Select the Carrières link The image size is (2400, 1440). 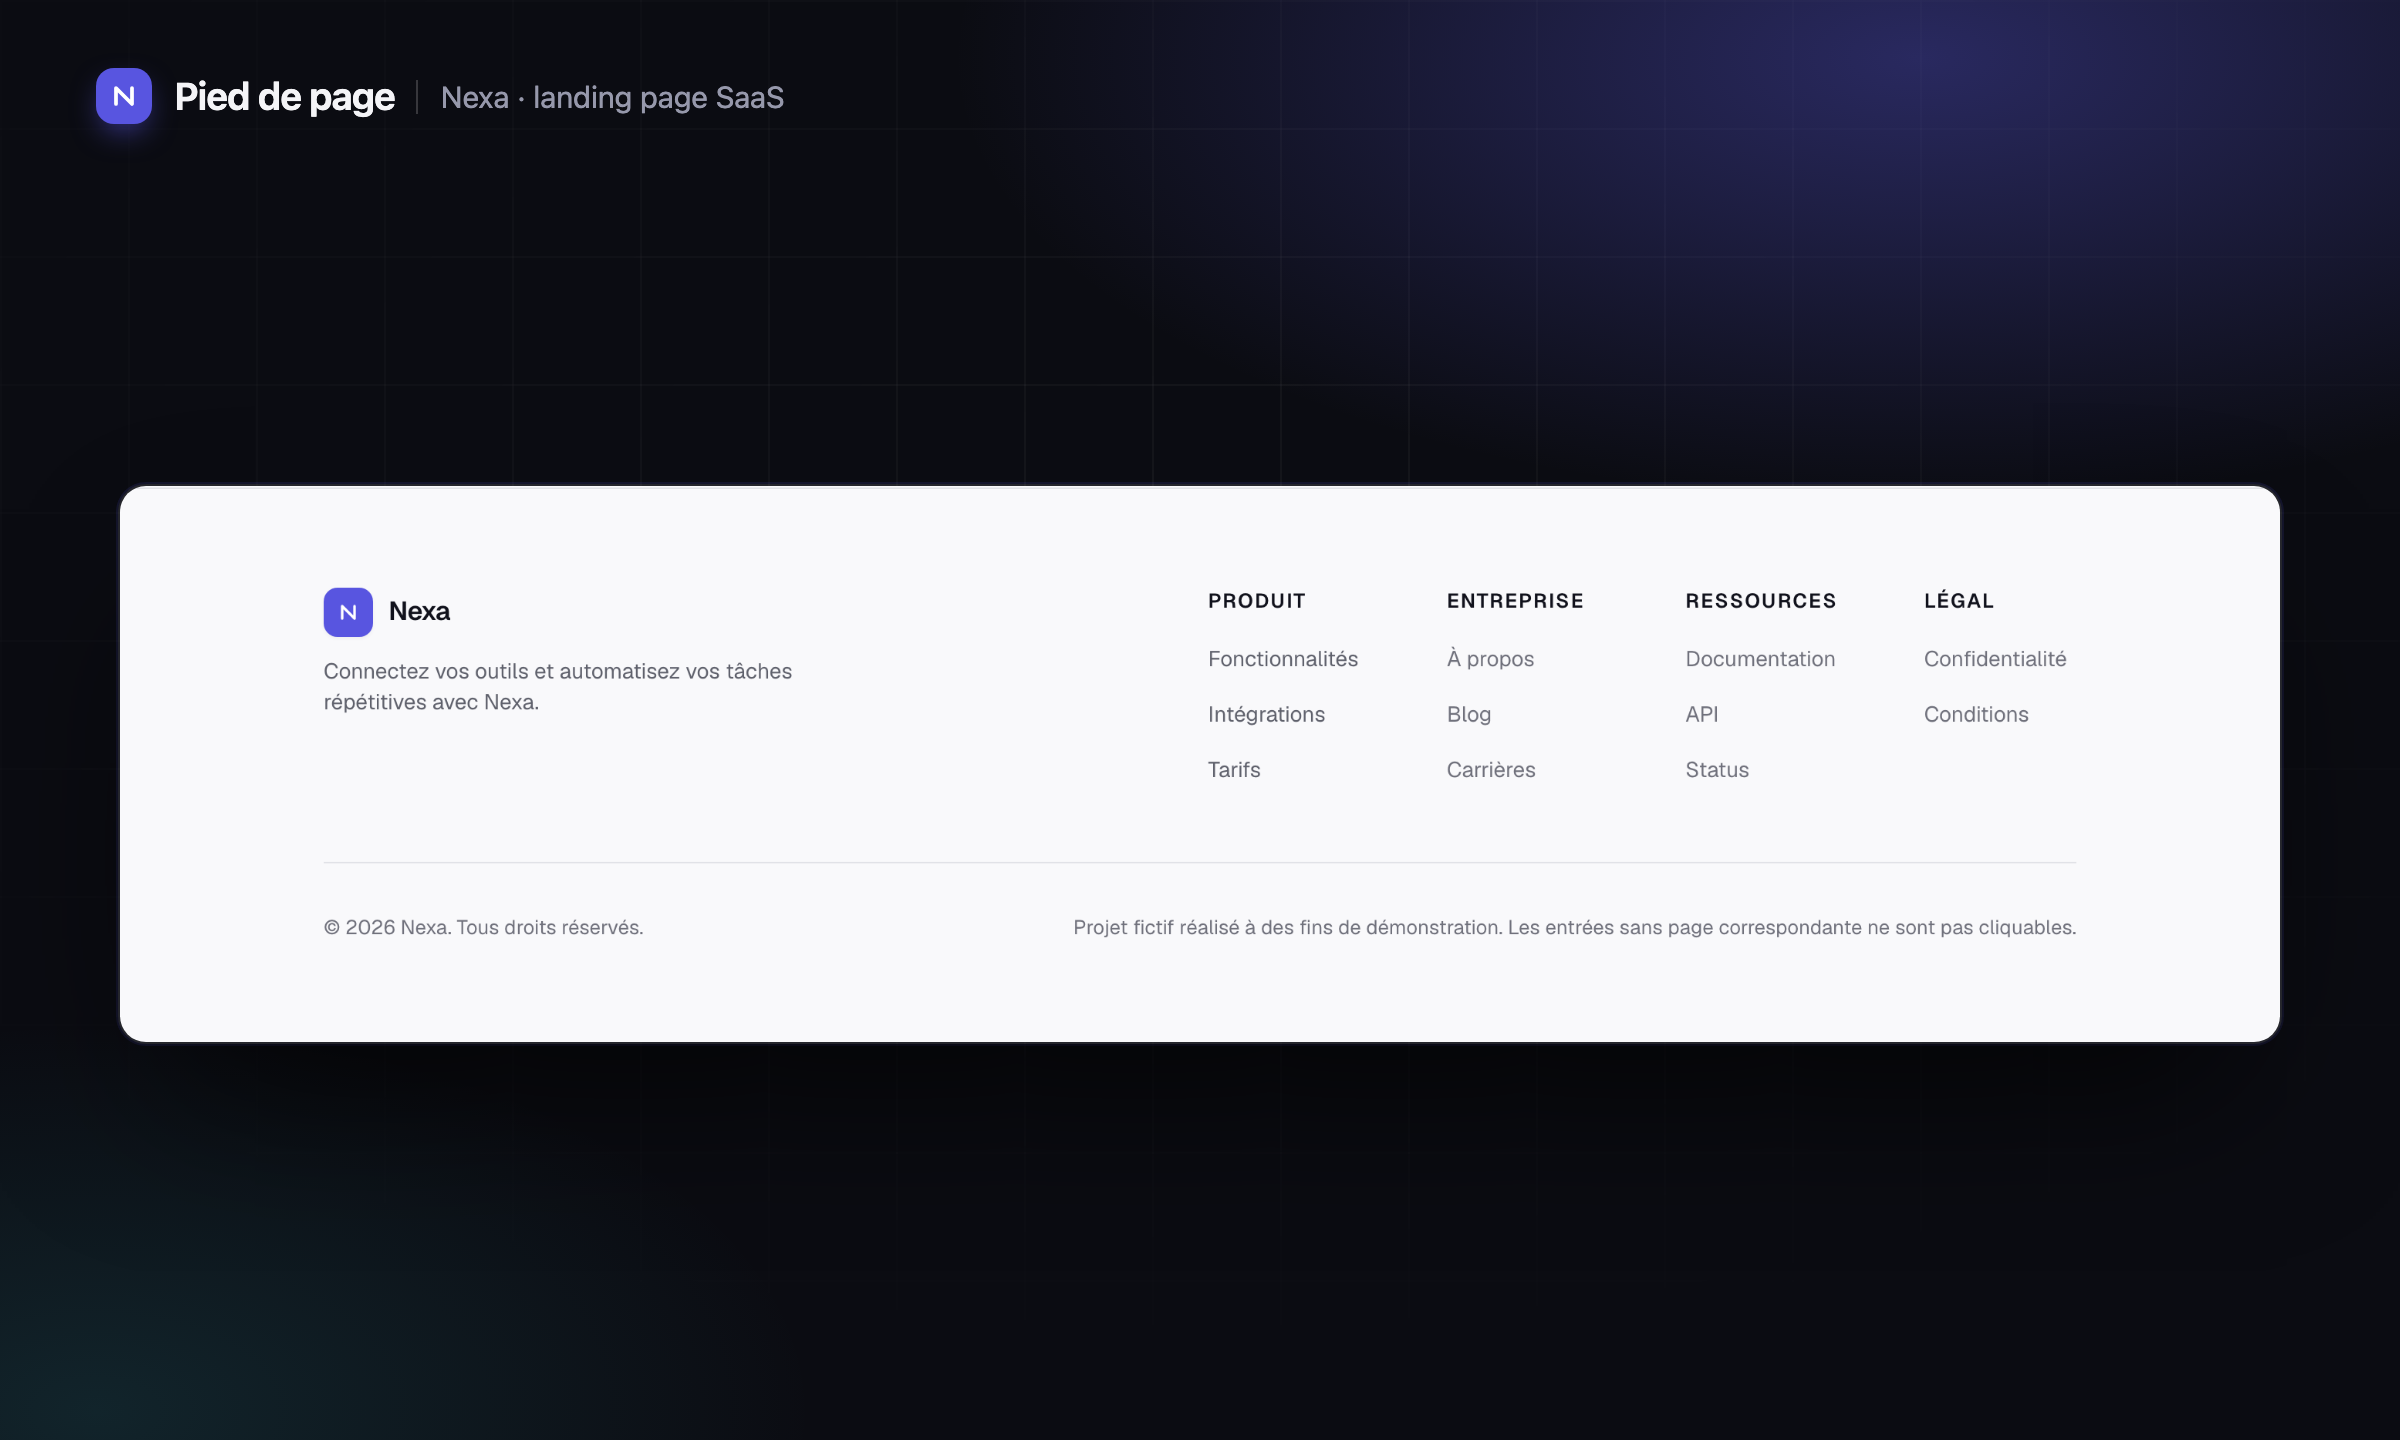click(1491, 770)
